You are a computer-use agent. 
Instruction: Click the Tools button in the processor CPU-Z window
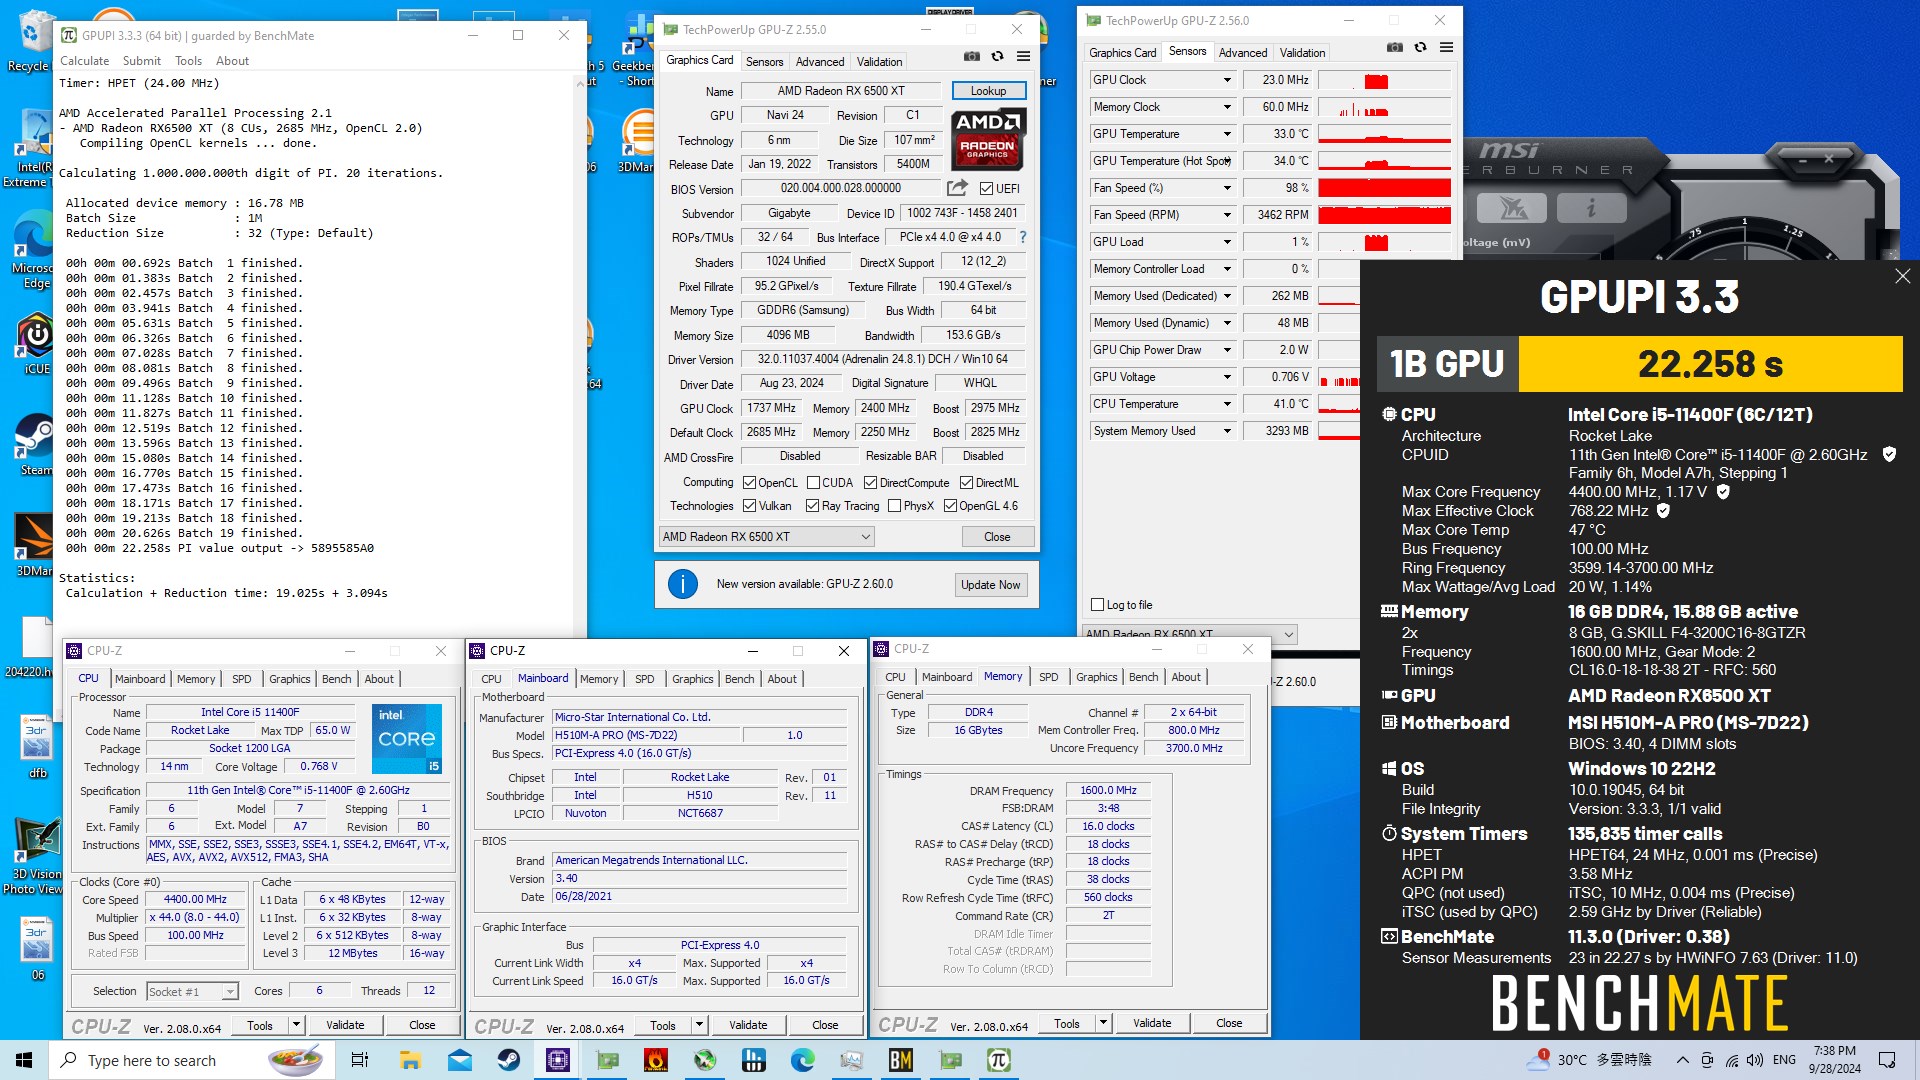point(260,1025)
